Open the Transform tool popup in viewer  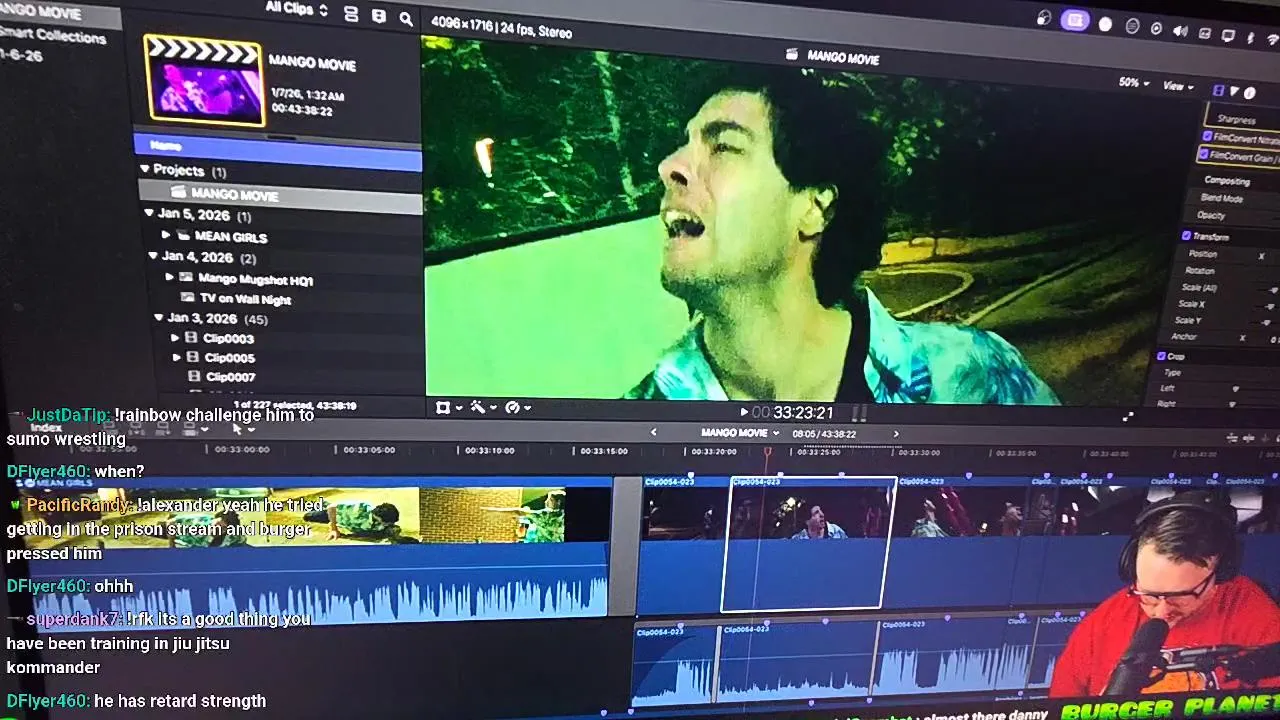[448, 407]
